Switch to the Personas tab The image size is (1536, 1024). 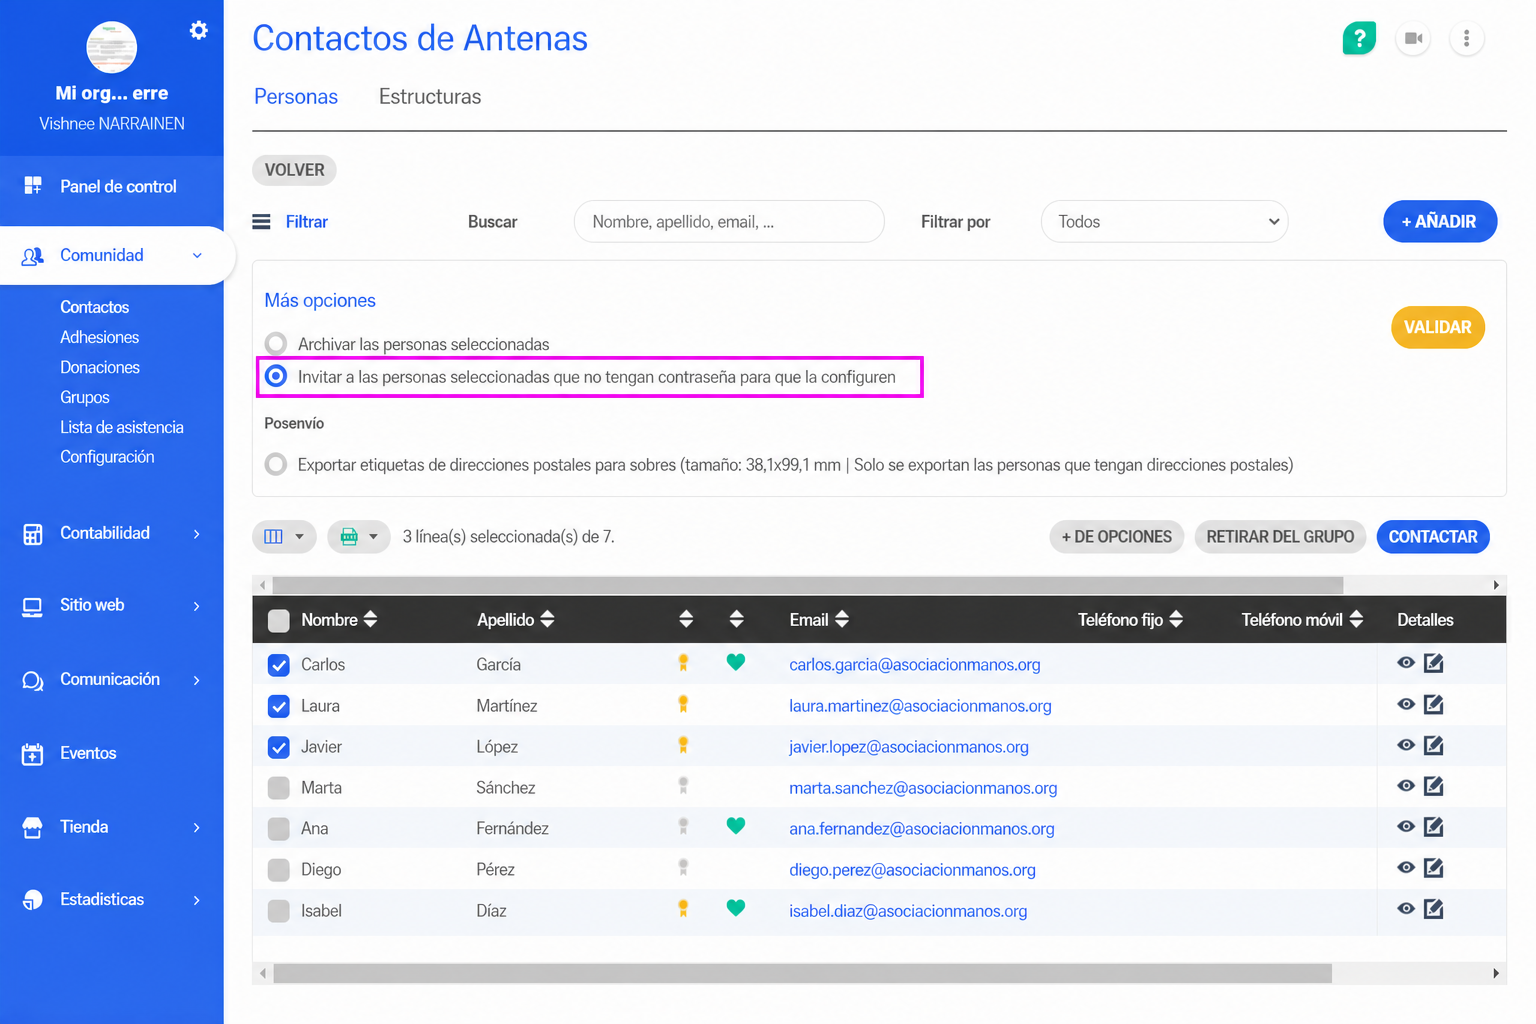296,97
